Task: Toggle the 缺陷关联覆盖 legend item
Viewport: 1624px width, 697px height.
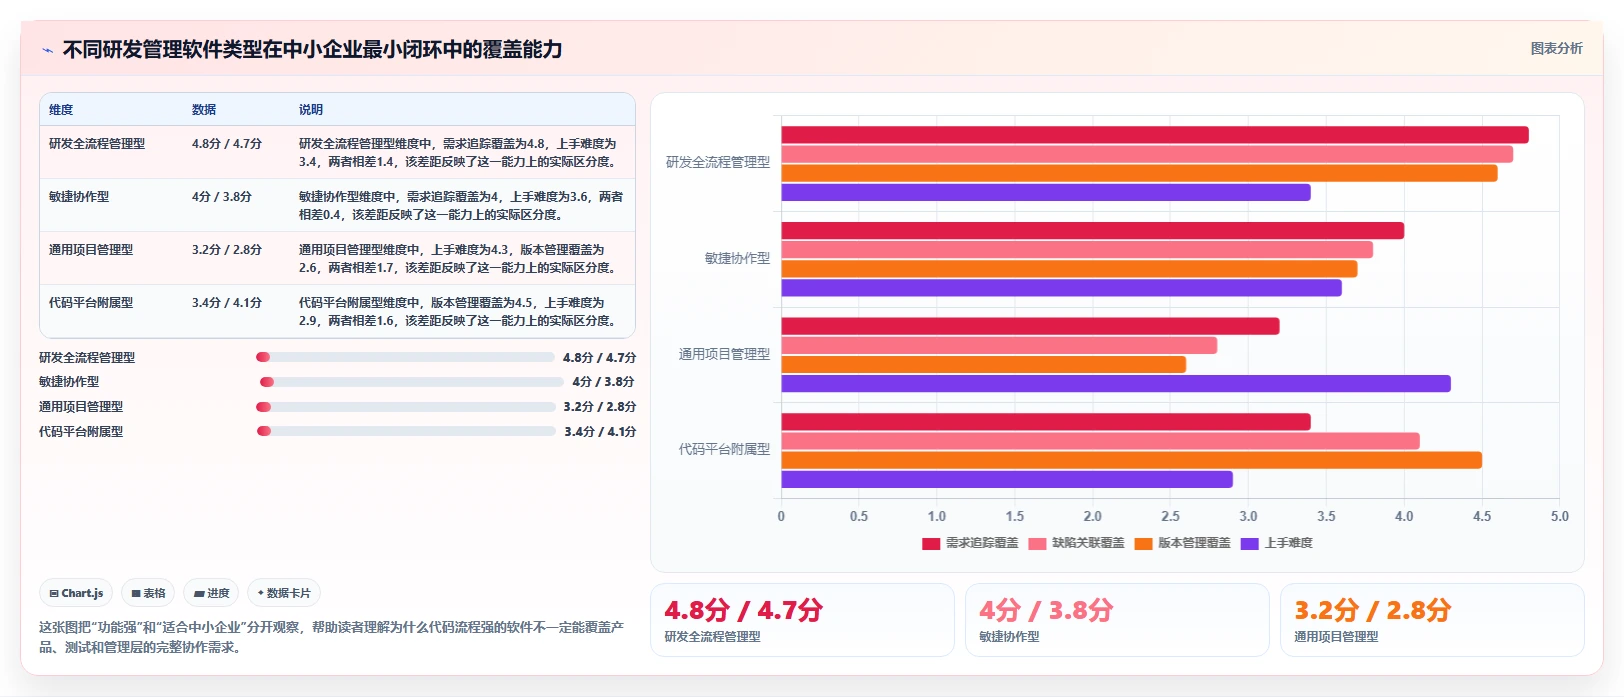Action: coord(1076,543)
